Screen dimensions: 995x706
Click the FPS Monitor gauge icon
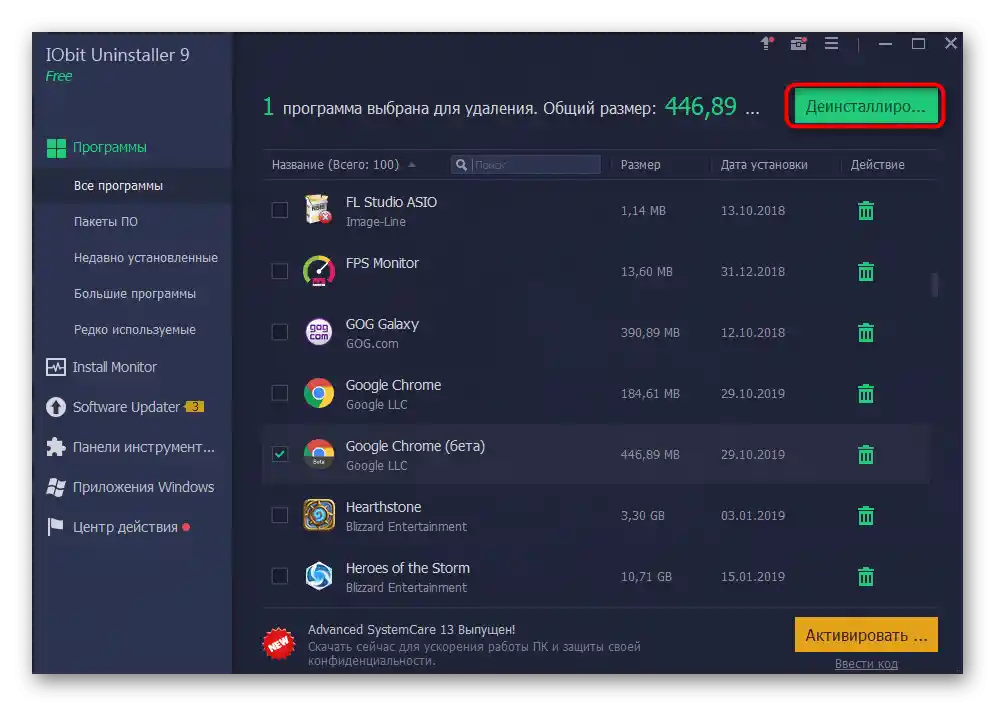pos(319,271)
